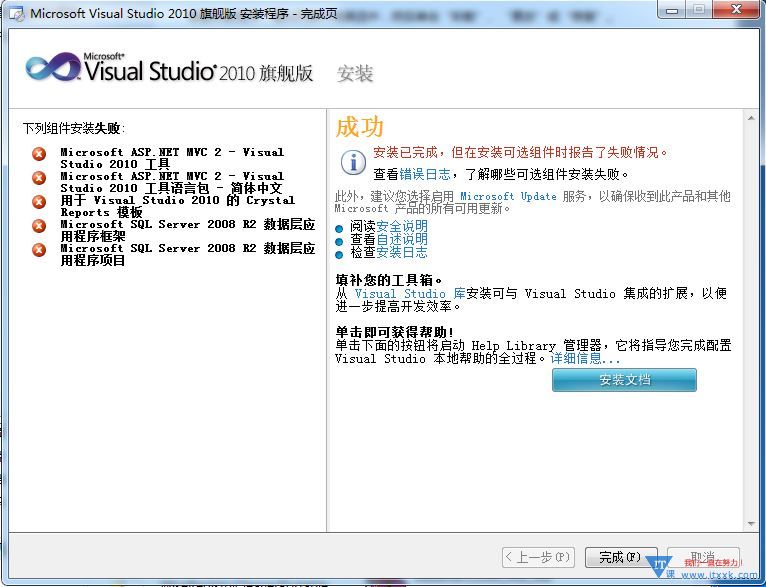Click the red message 安装已完成,但在安装可选组件时报告了失败情况
The width and height of the screenshot is (766, 587).
pyautogui.click(x=520, y=152)
